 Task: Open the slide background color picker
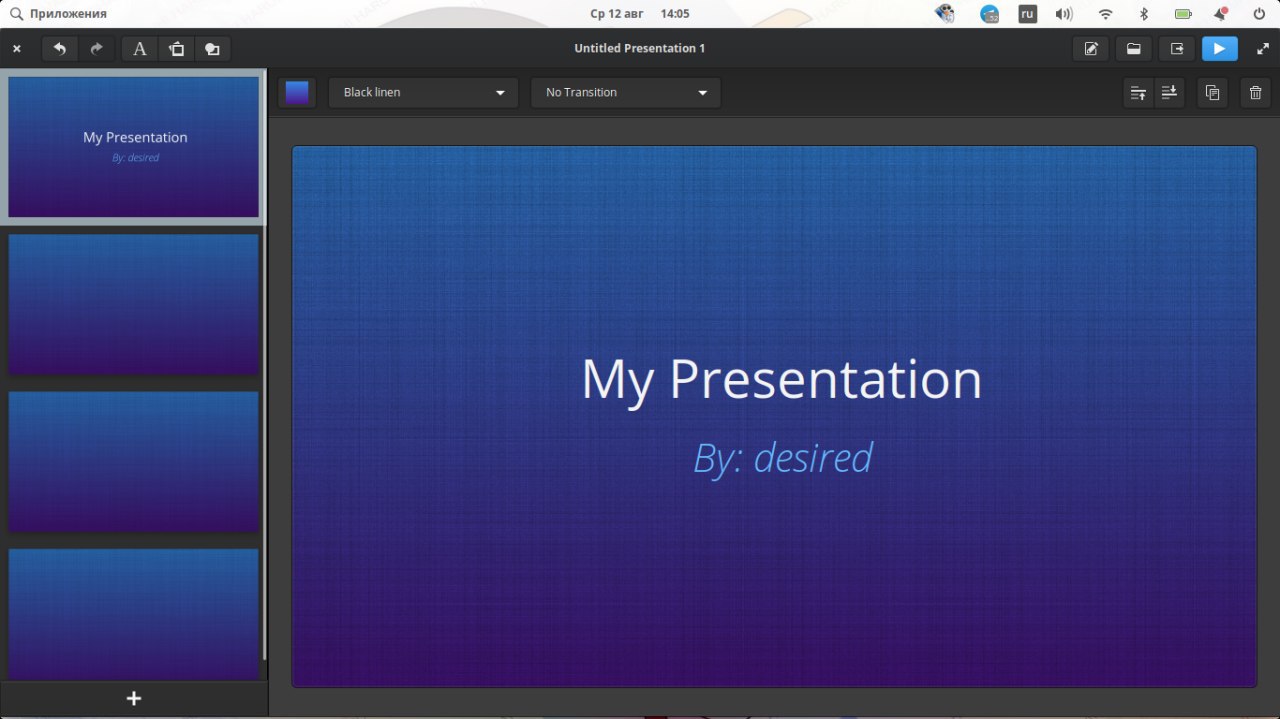tap(297, 92)
